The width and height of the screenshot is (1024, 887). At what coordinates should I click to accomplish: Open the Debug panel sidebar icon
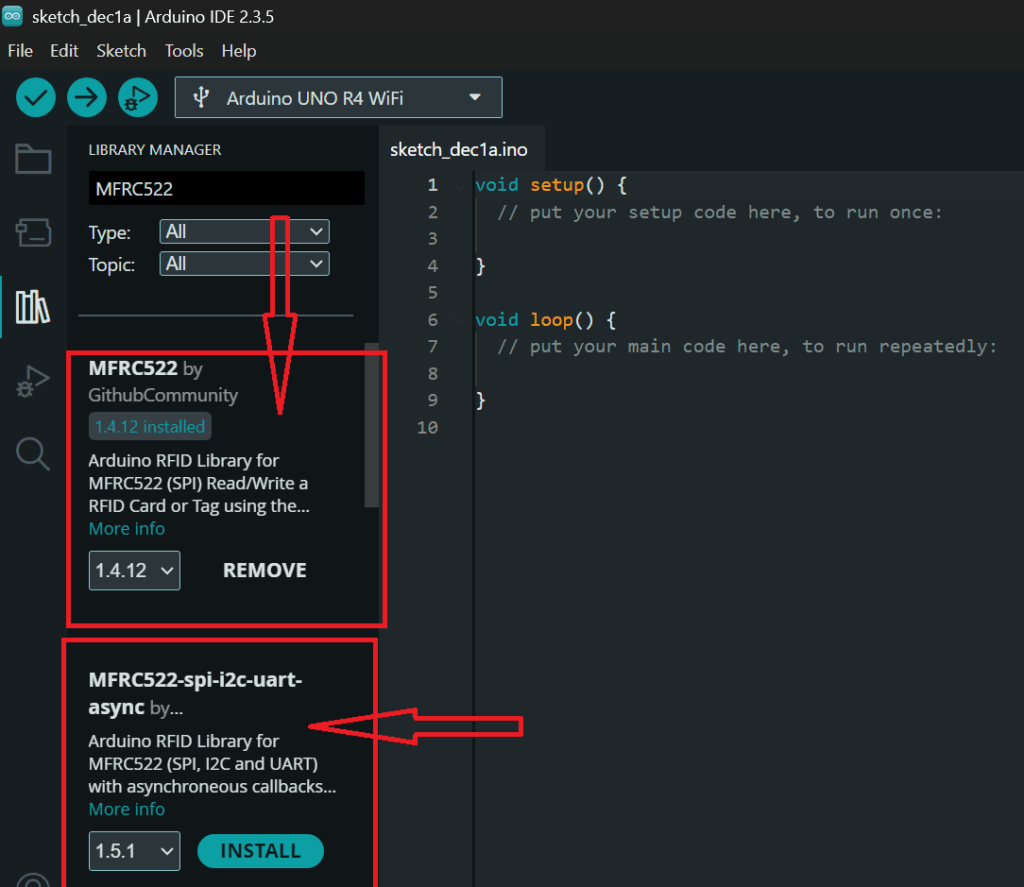[x=33, y=381]
